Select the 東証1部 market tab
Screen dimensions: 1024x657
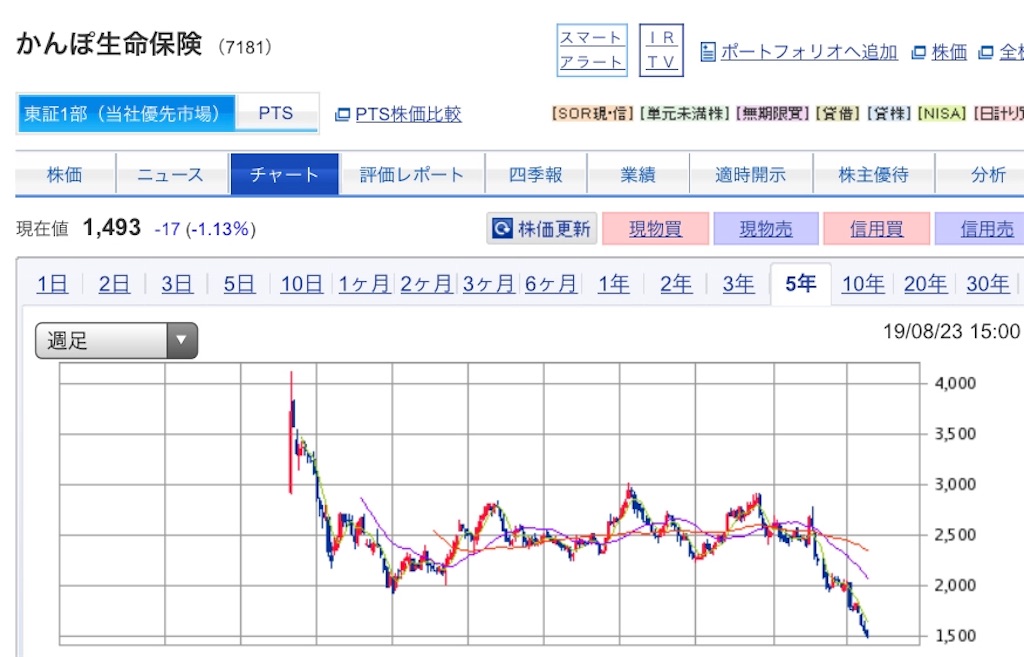(x=126, y=114)
